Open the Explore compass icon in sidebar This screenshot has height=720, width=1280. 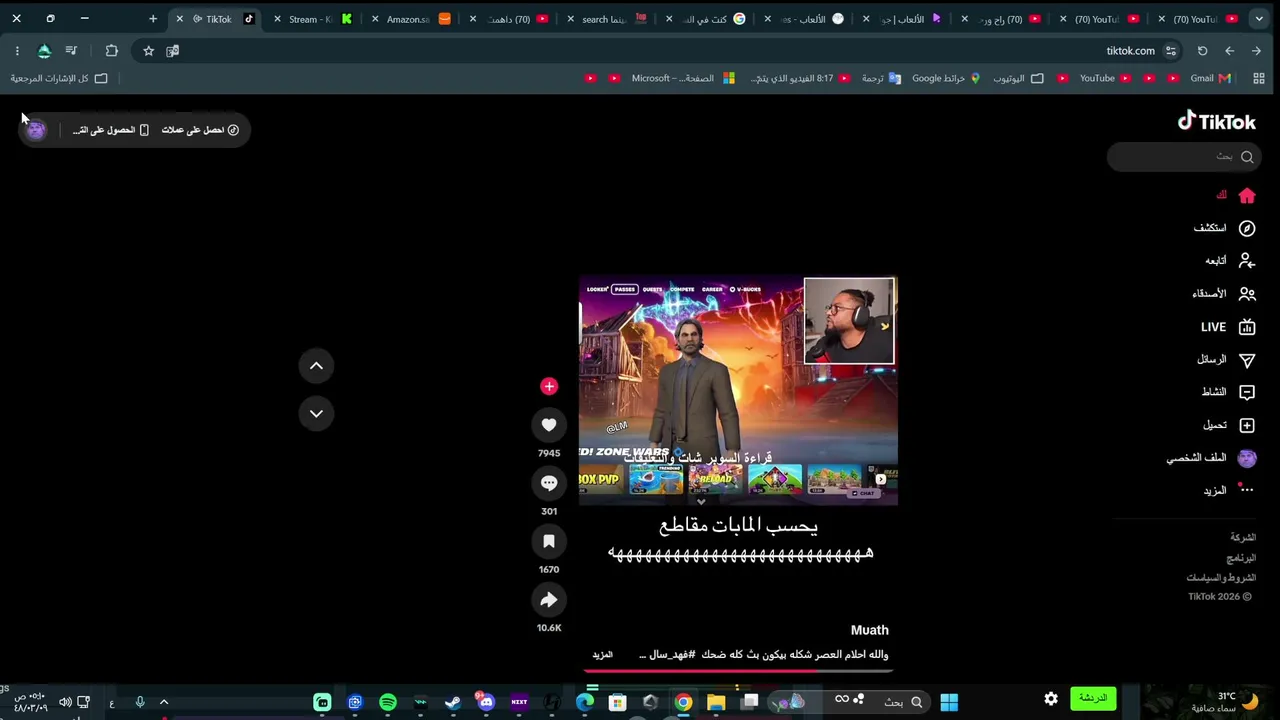[x=1247, y=228]
